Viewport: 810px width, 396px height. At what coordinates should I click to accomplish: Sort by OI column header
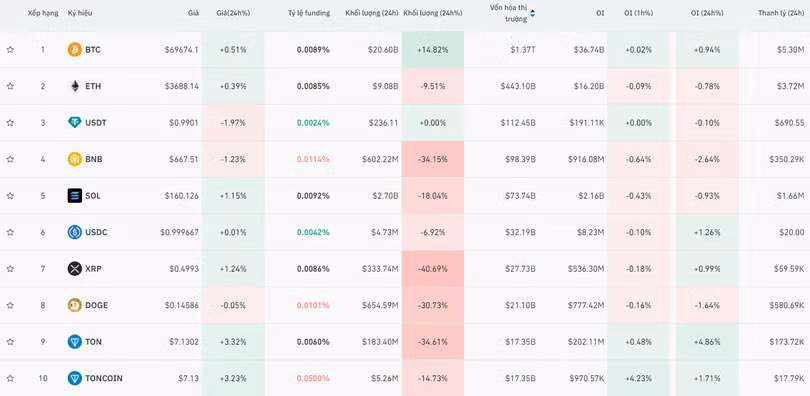point(600,13)
